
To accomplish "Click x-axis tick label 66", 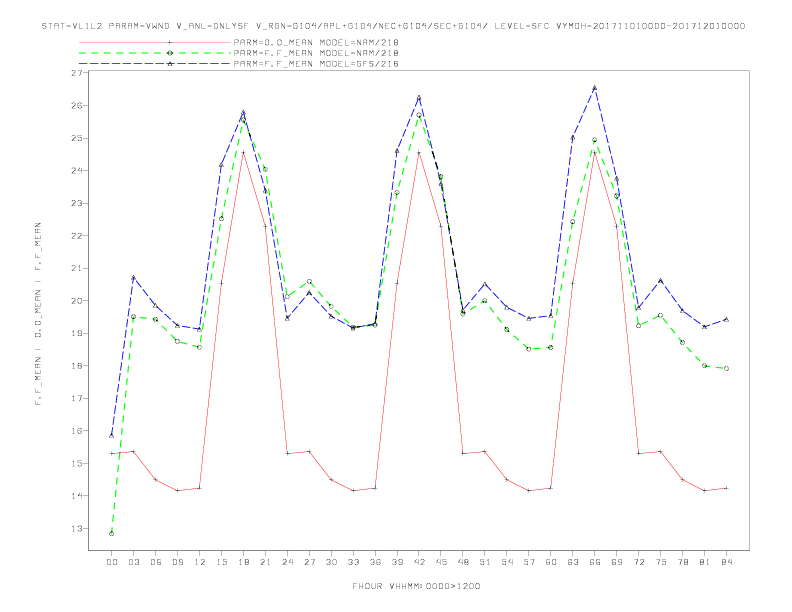I will (x=595, y=562).
